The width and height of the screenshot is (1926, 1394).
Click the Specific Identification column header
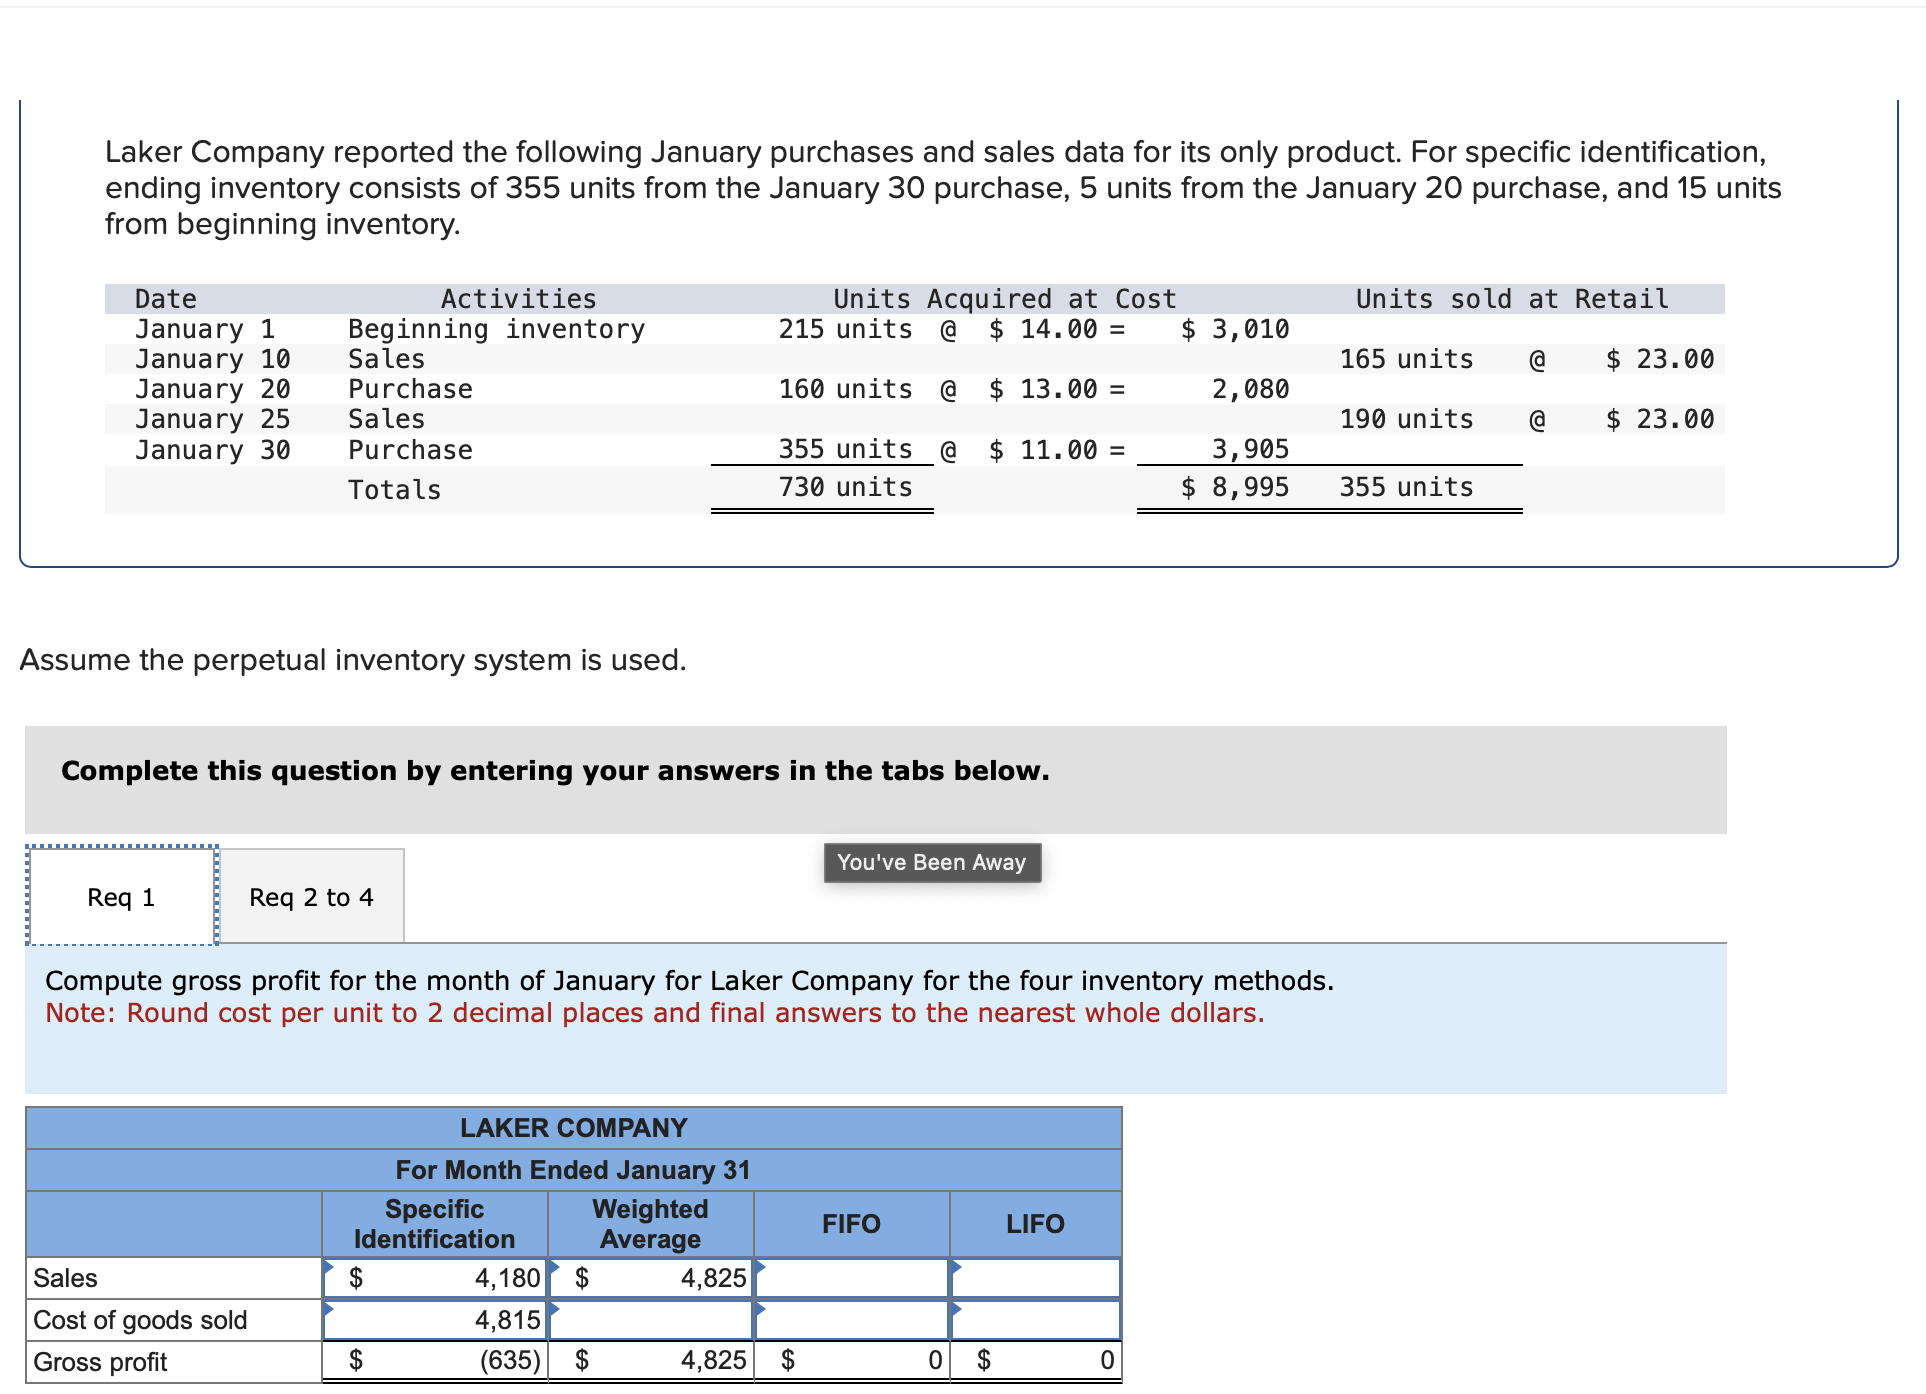pyautogui.click(x=435, y=1223)
